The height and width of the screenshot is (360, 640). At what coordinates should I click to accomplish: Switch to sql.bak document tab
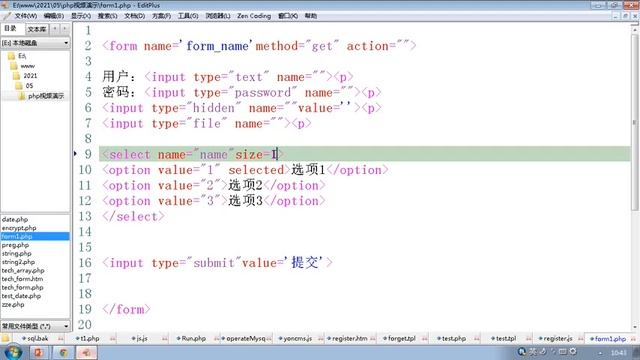click(x=38, y=339)
